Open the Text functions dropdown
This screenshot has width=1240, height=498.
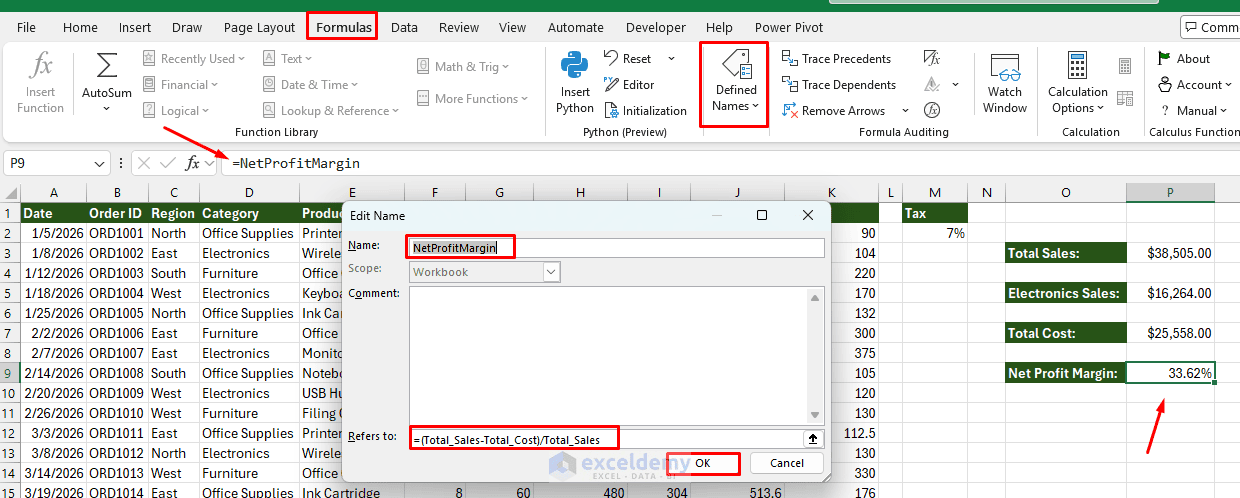(x=289, y=59)
